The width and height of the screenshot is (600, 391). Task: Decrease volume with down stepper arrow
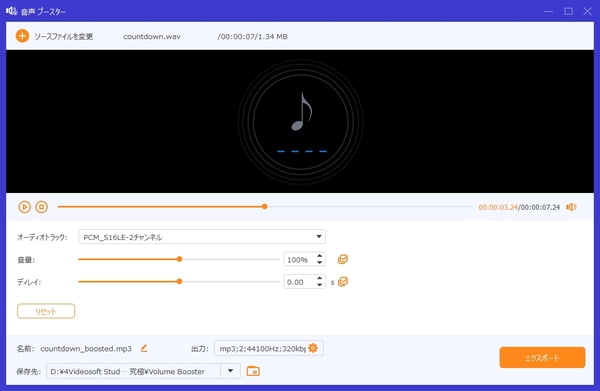point(320,263)
